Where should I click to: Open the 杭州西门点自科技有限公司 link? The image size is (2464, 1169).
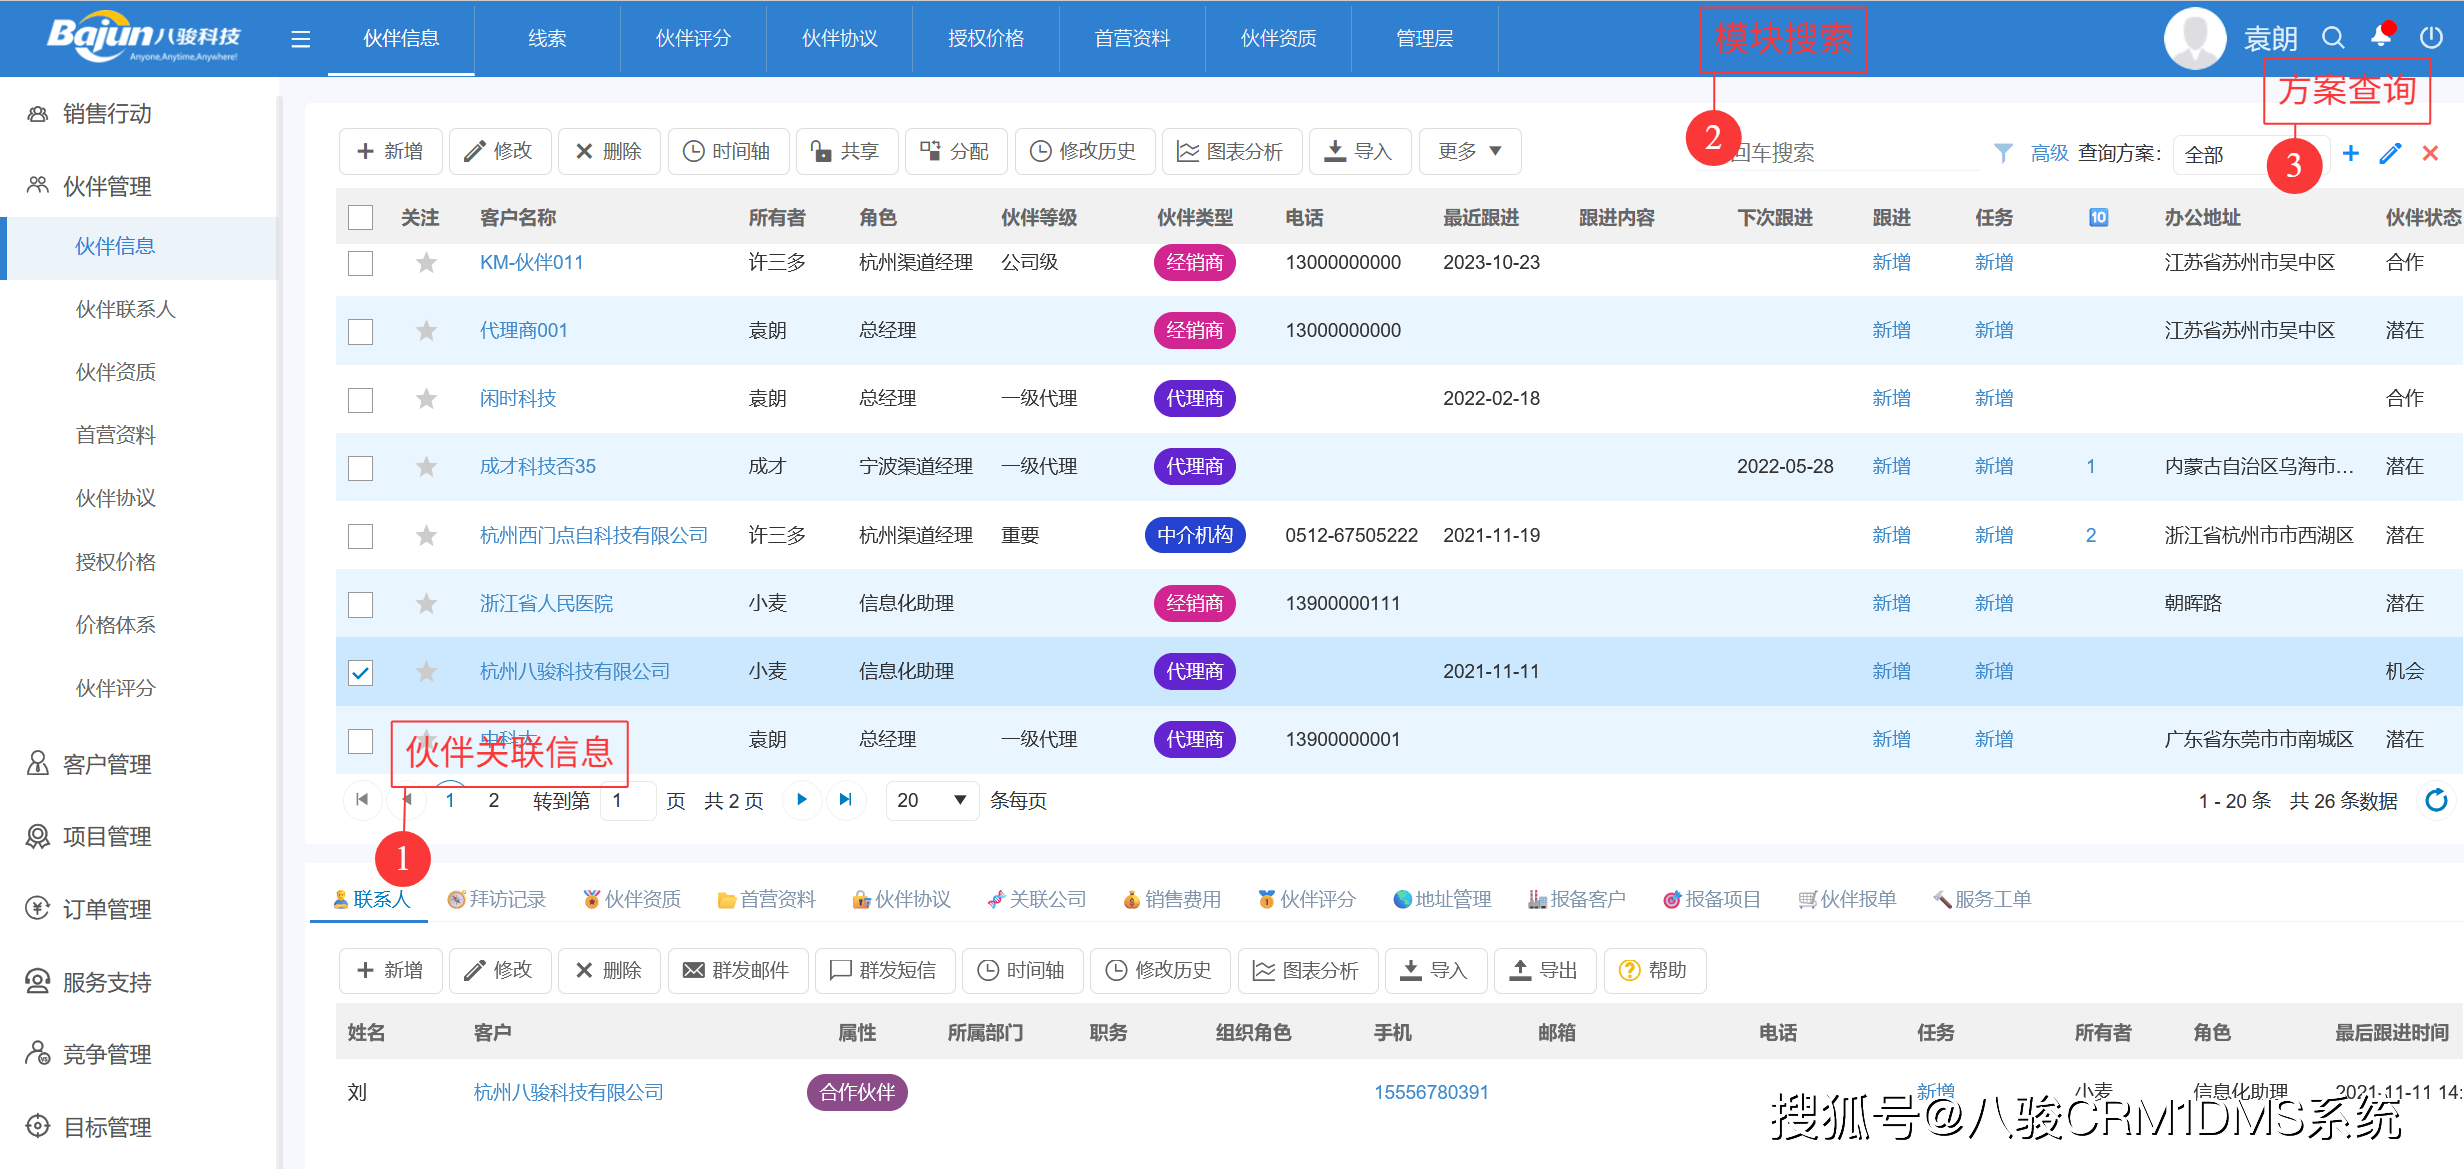click(593, 535)
